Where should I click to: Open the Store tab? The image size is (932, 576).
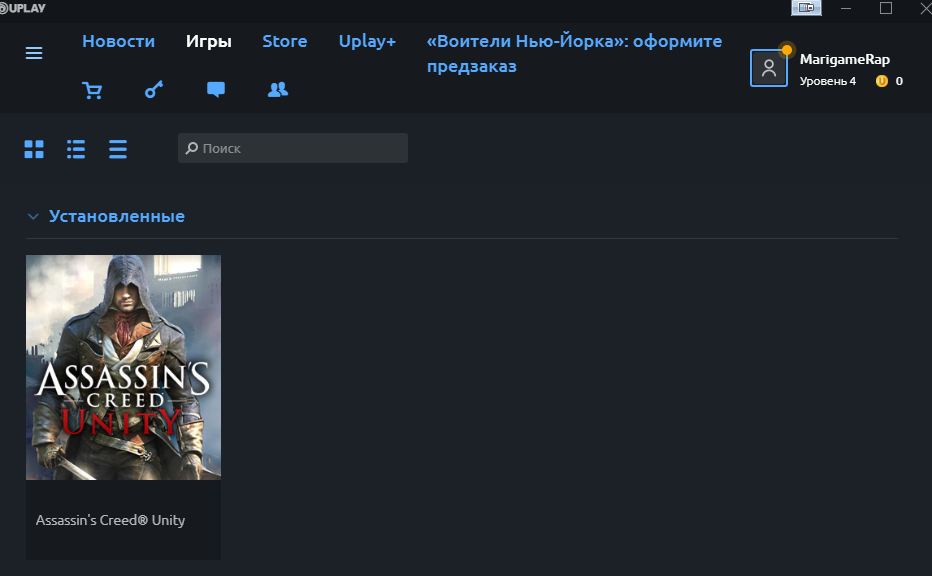pyautogui.click(x=285, y=41)
